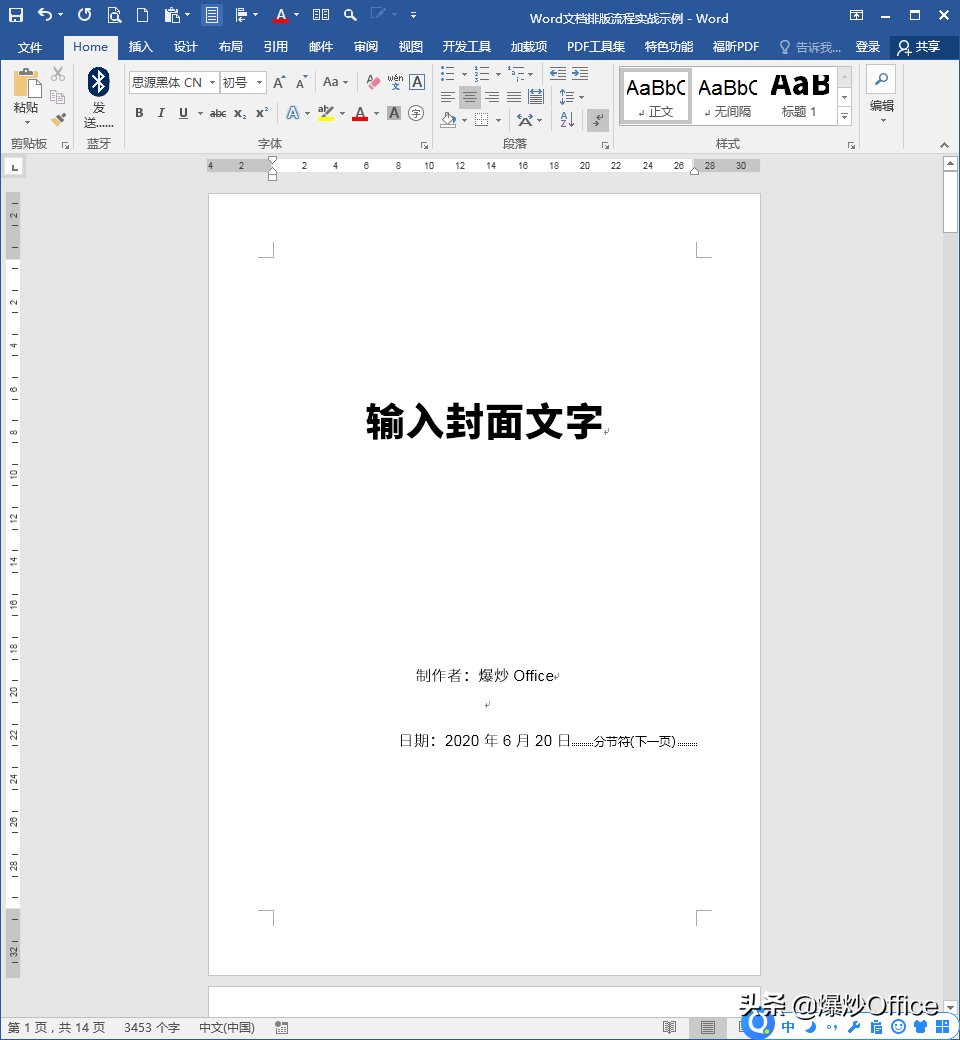Open the Font dialog launcher

pyautogui.click(x=424, y=145)
